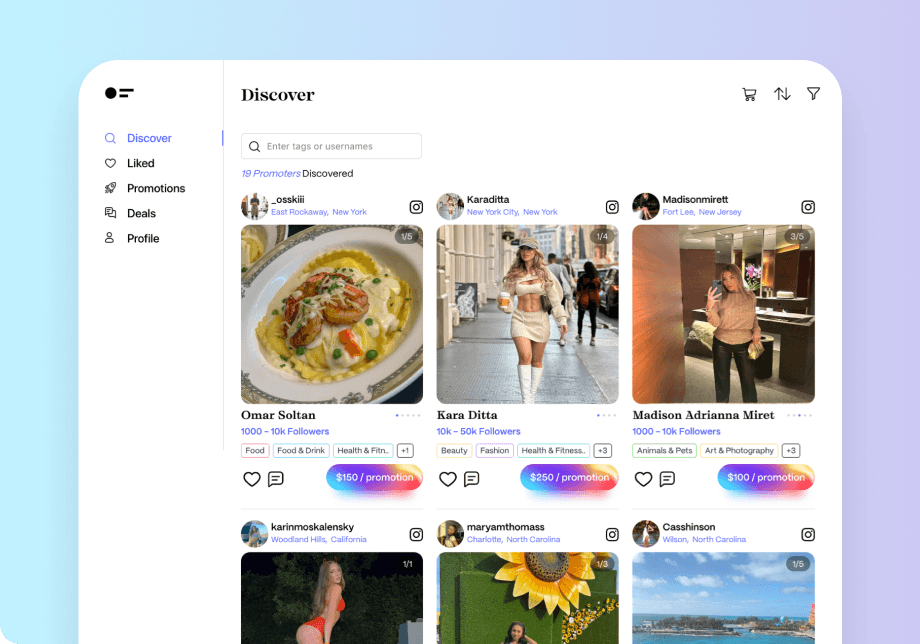Open Casshinson avatar thumbnail
920x644 pixels.
click(x=646, y=533)
